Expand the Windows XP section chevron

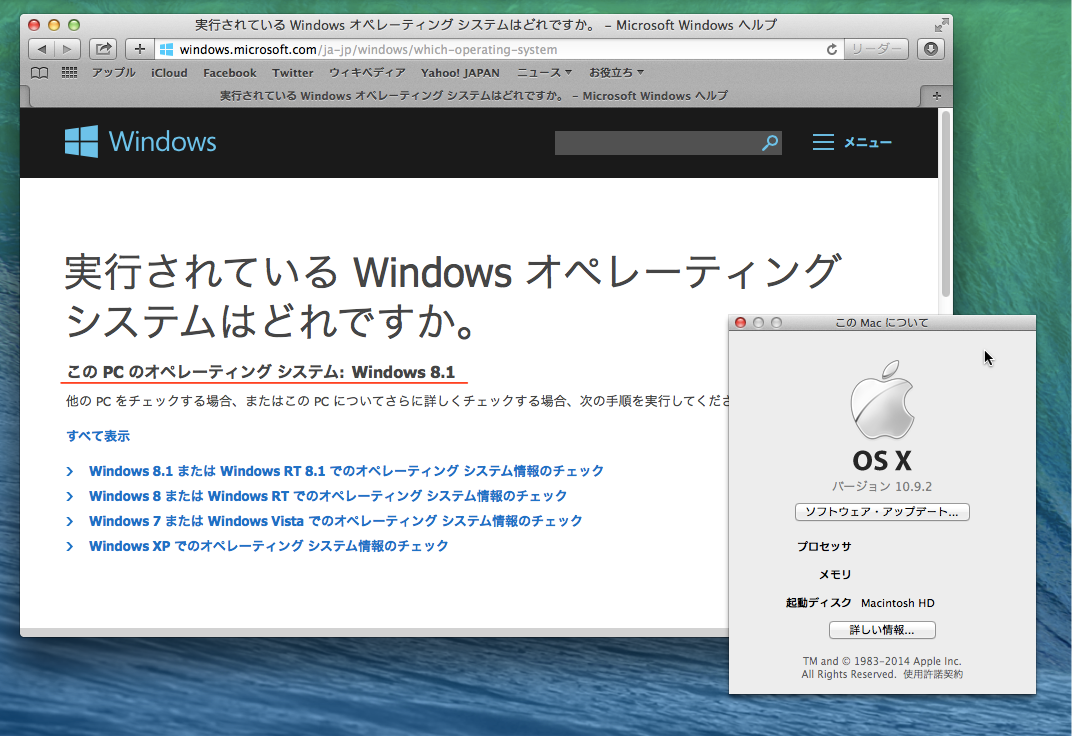[70, 546]
